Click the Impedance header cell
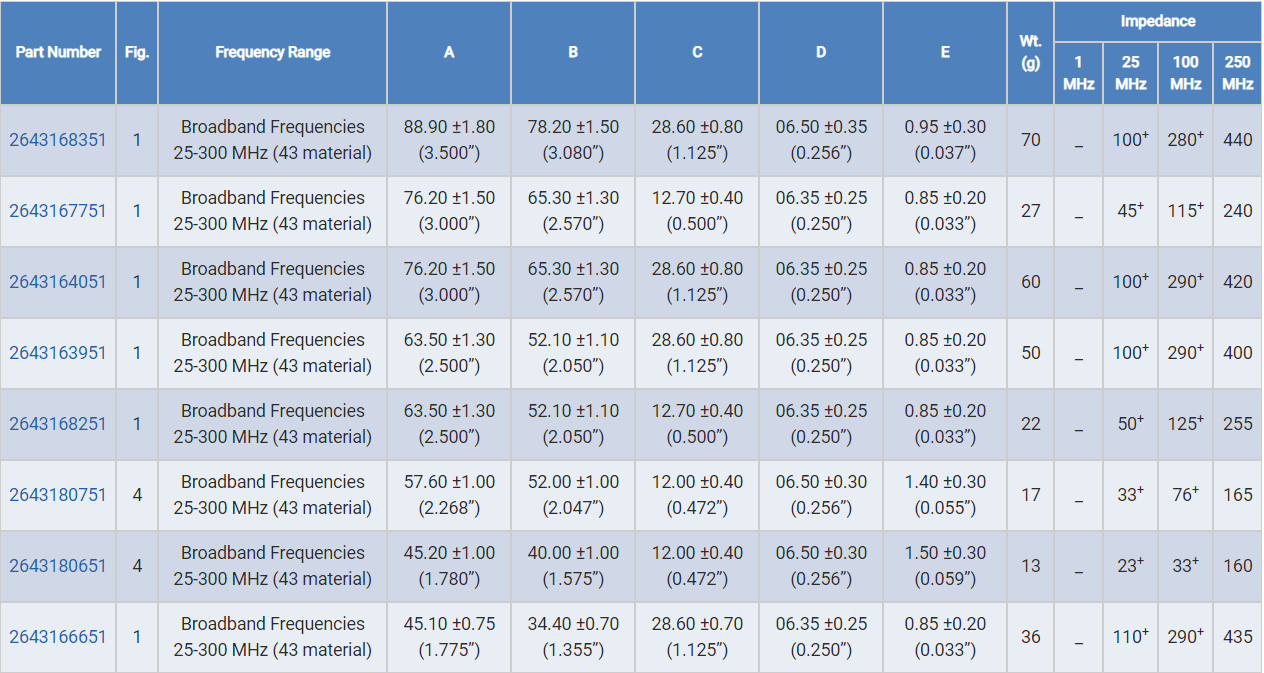Image resolution: width=1264 pixels, height=673 pixels. 1158,21
